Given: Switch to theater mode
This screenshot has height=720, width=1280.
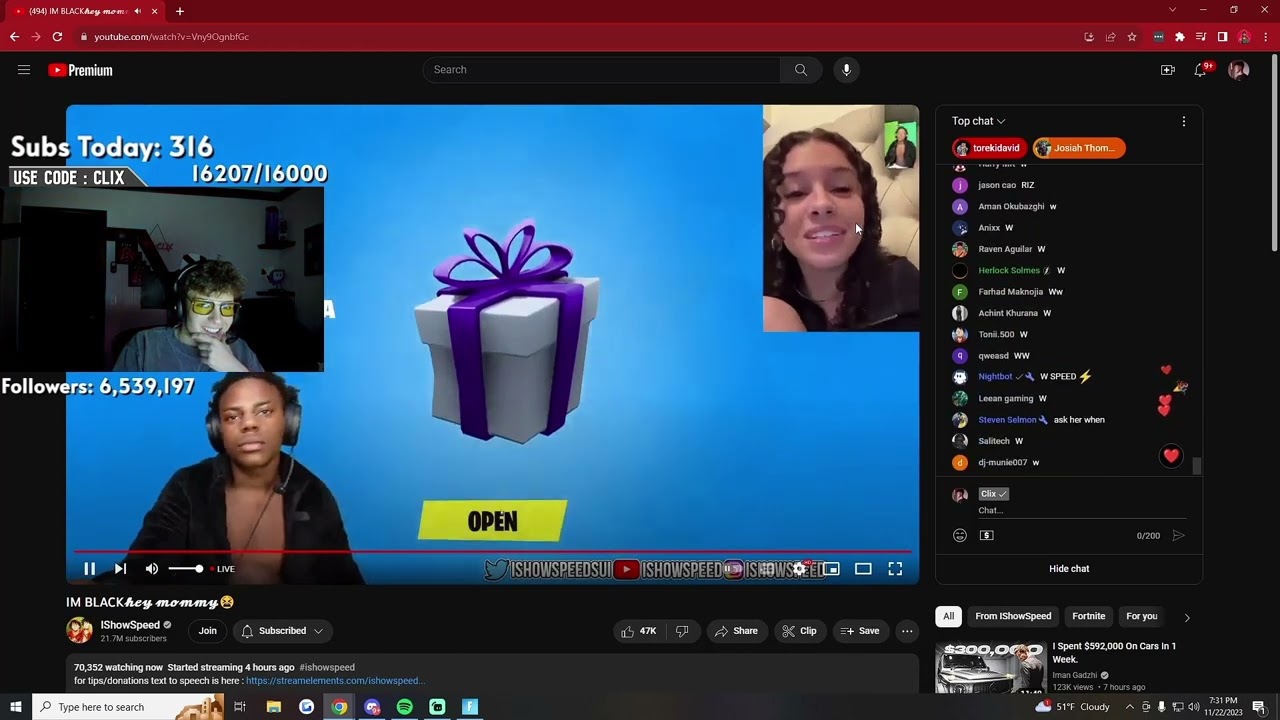Looking at the screenshot, I should point(863,569).
